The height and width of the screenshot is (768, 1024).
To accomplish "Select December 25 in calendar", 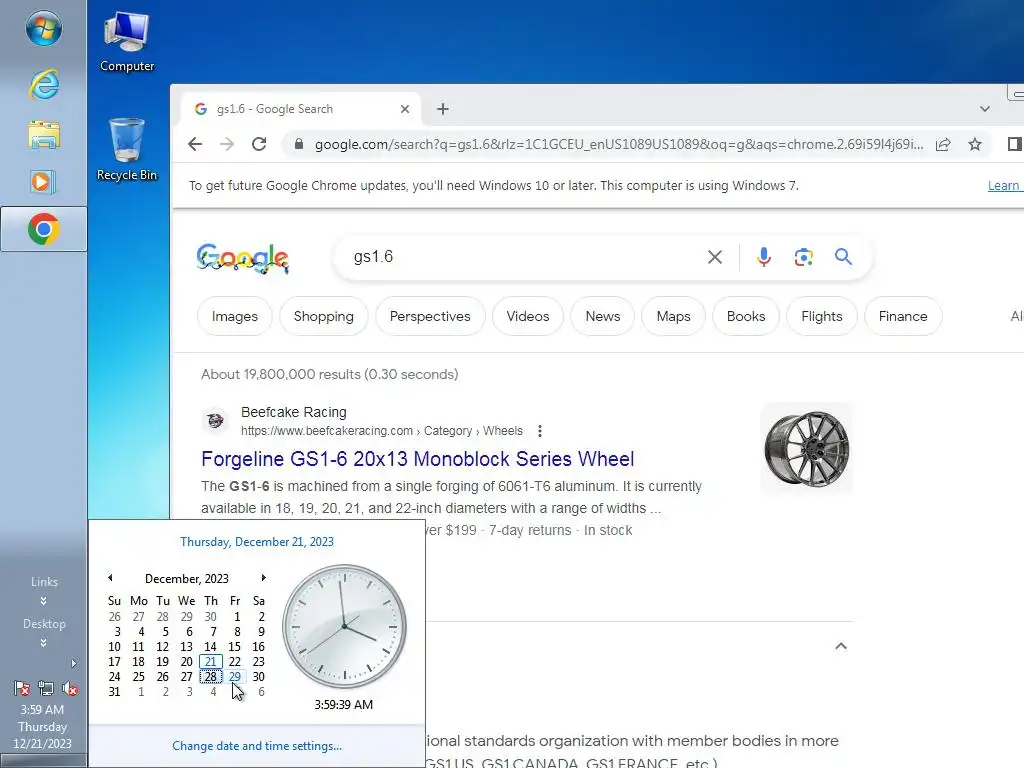I will coord(138,677).
